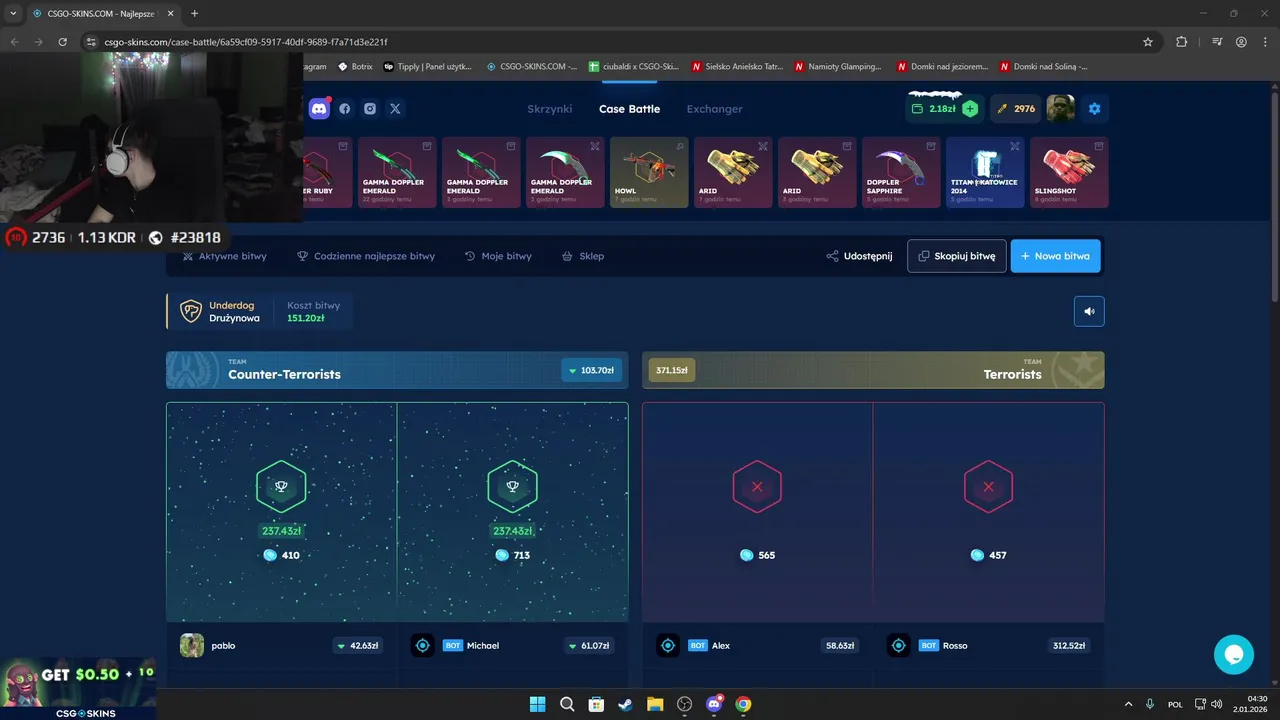Switch to Skrzynki tab
The width and height of the screenshot is (1280, 720).
click(549, 109)
